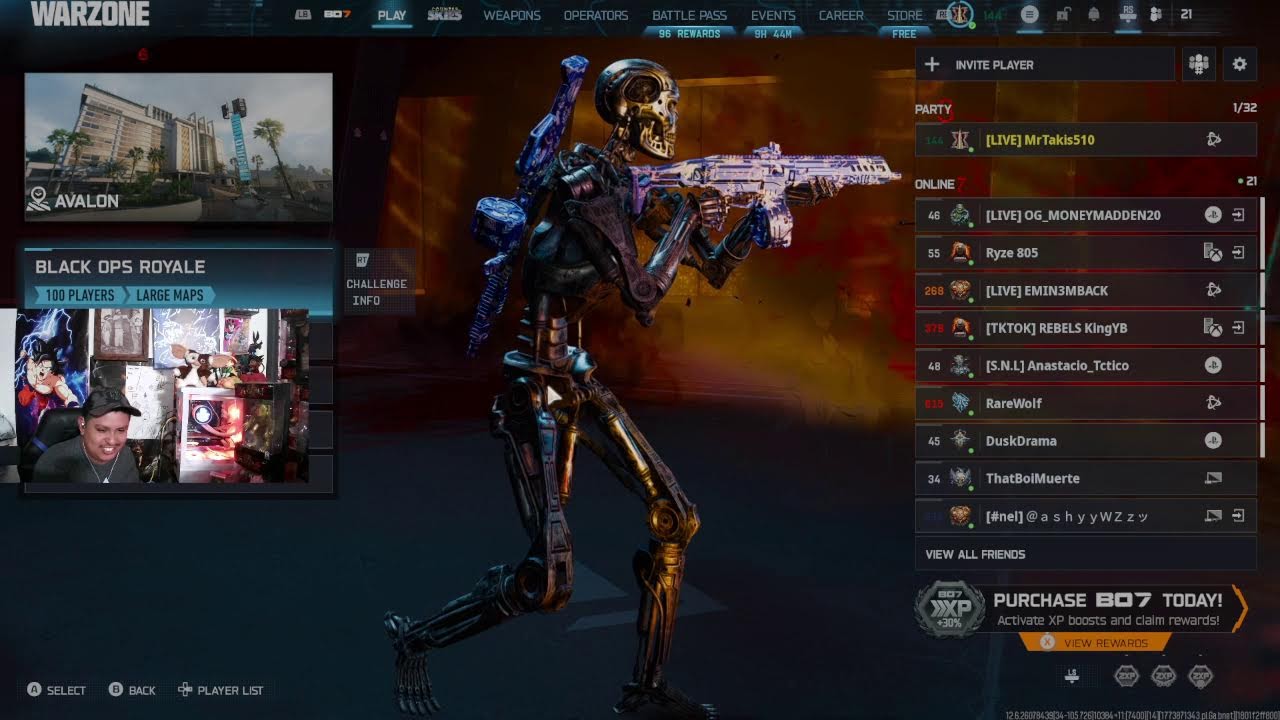This screenshot has height=720, width=1280.
Task: Click EMIN3MBACK's Battle.net platform icon
Action: (1213, 290)
